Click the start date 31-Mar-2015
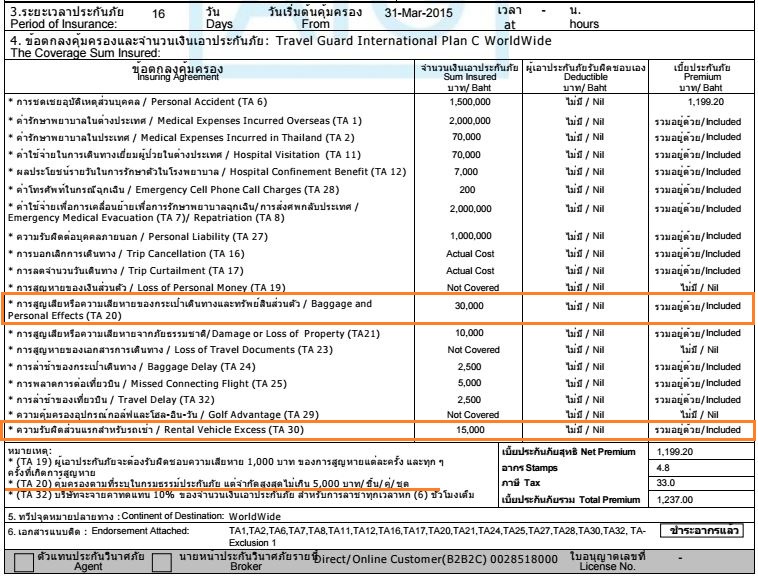Screen dimensions: 758x577 tap(419, 13)
